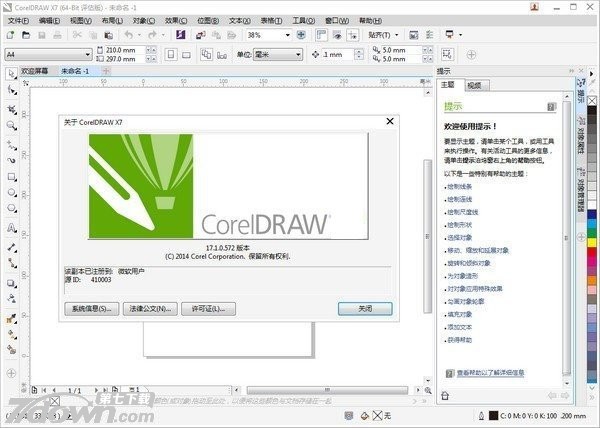This screenshot has width=600, height=428.
Task: Select the Shape tool
Action: 11,90
